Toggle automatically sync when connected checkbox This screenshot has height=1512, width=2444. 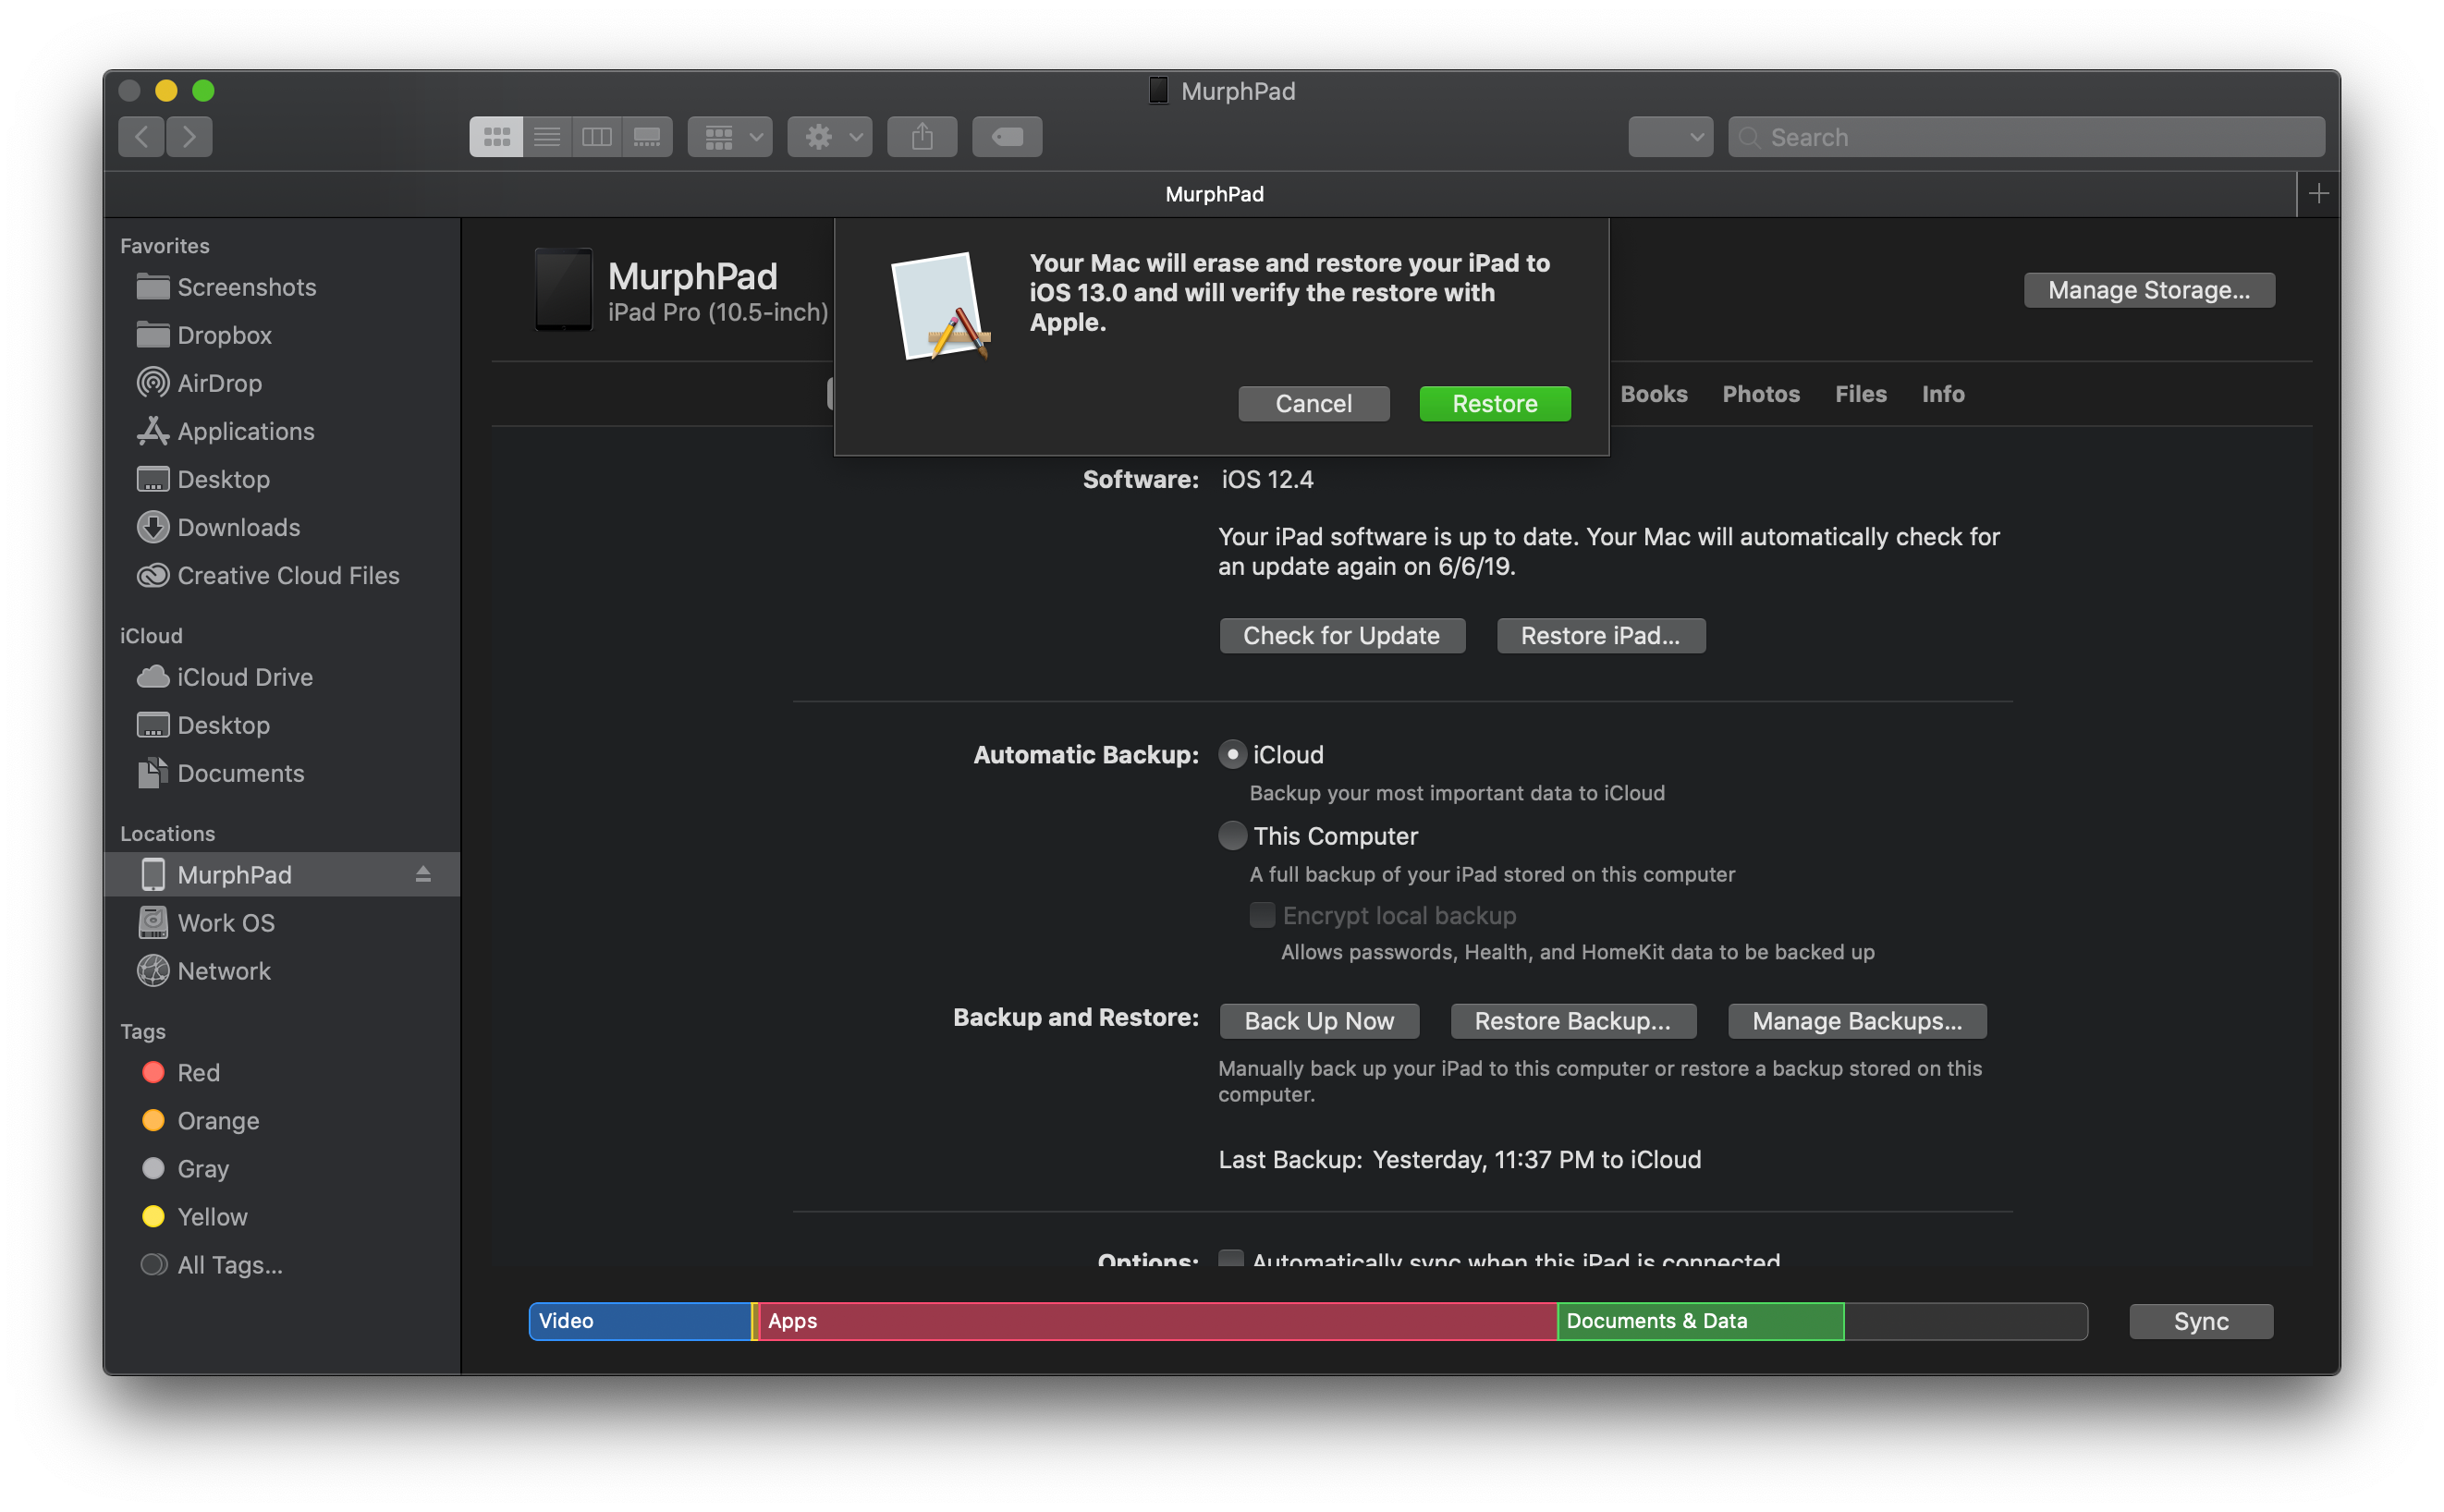1232,1260
